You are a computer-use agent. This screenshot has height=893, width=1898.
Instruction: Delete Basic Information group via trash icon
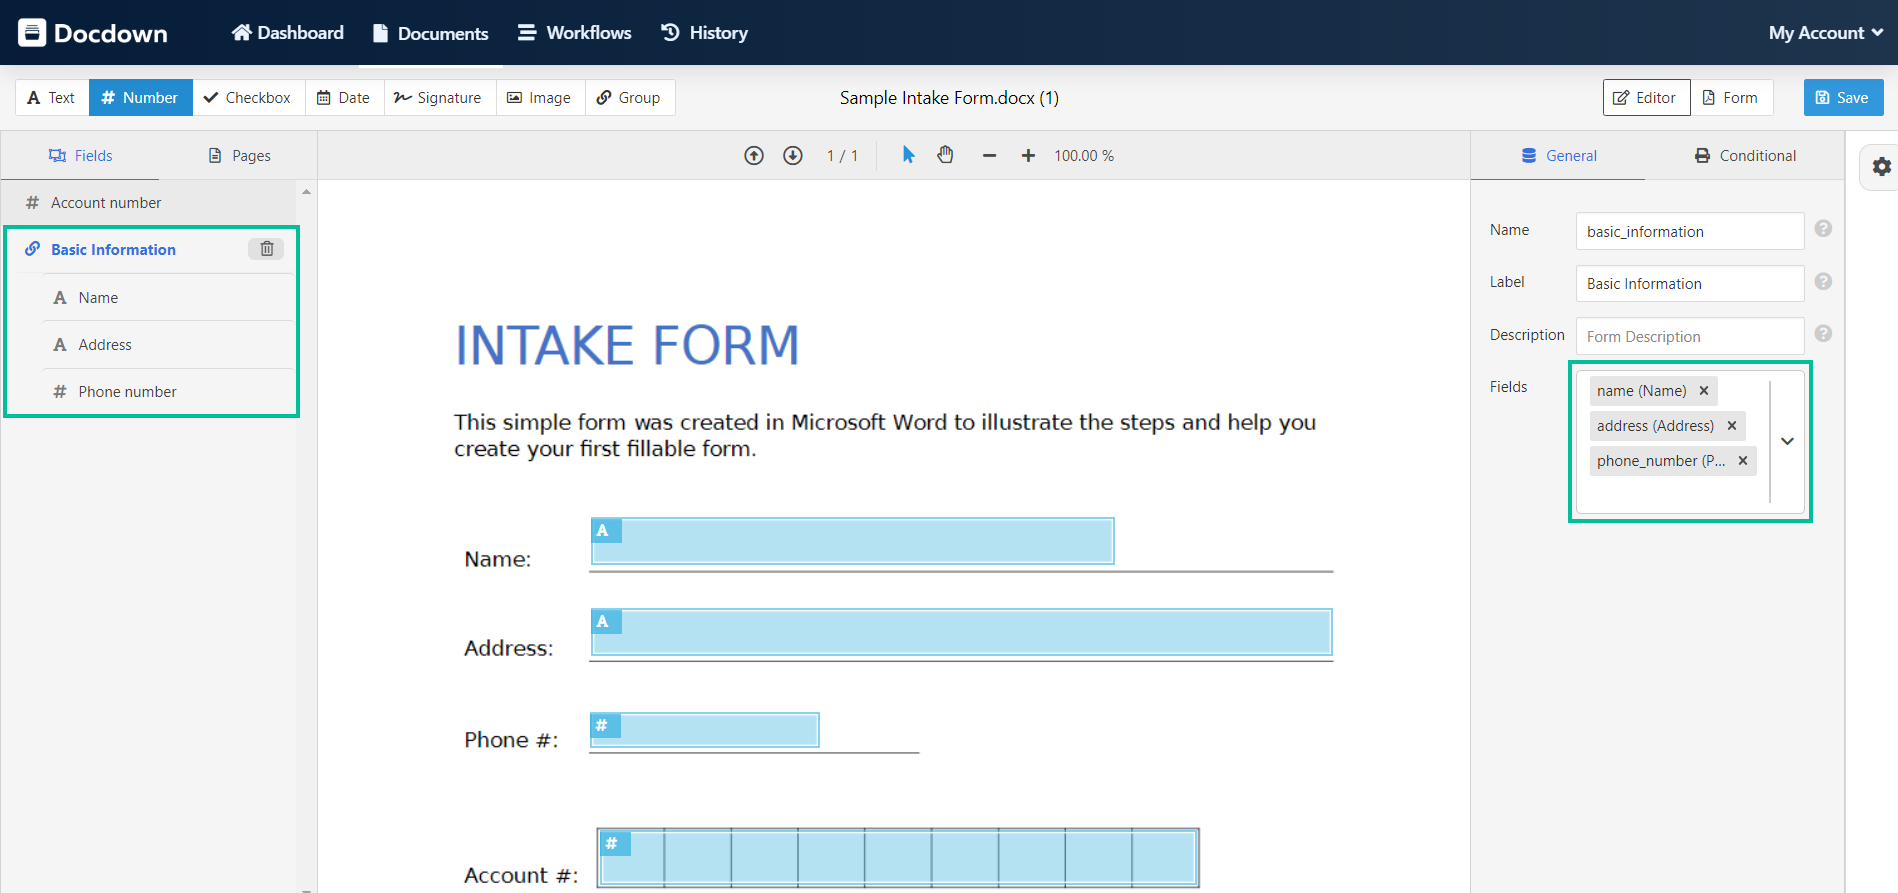[267, 249]
